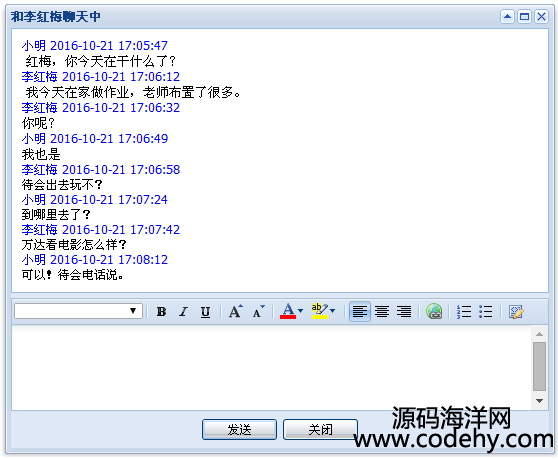Viewport: 558px width, 459px height.
Task: Open highlight color dropdown arrow
Action: click(x=333, y=311)
